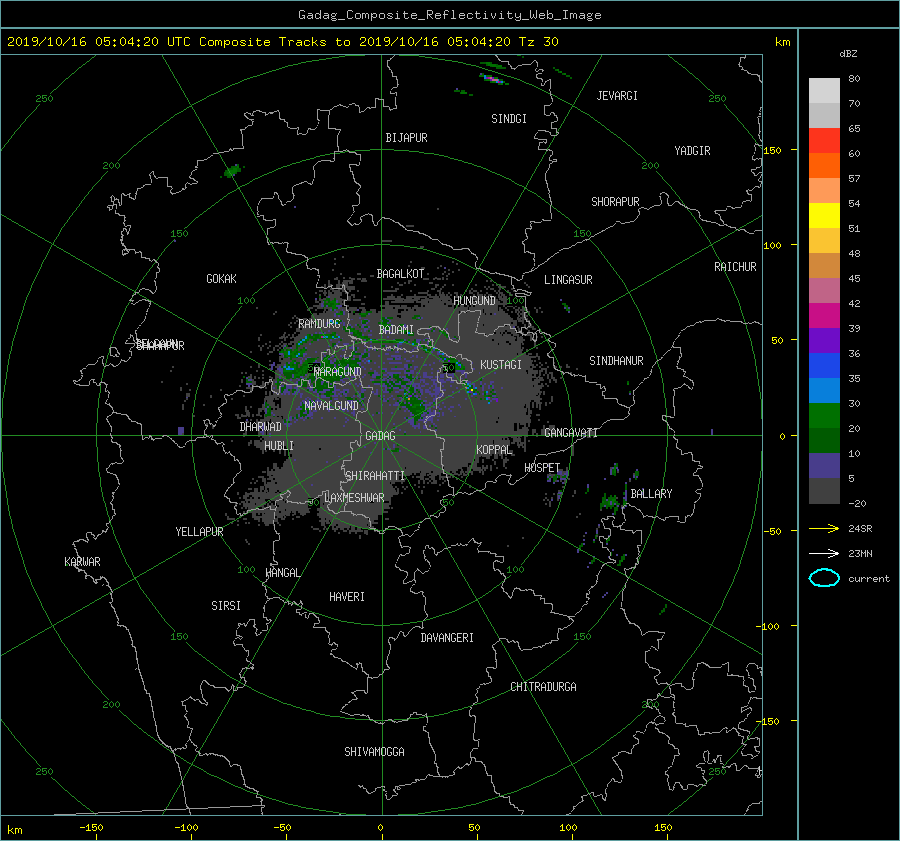
Task: Click the green echo patch northwest of Gokak
Action: [x=232, y=170]
